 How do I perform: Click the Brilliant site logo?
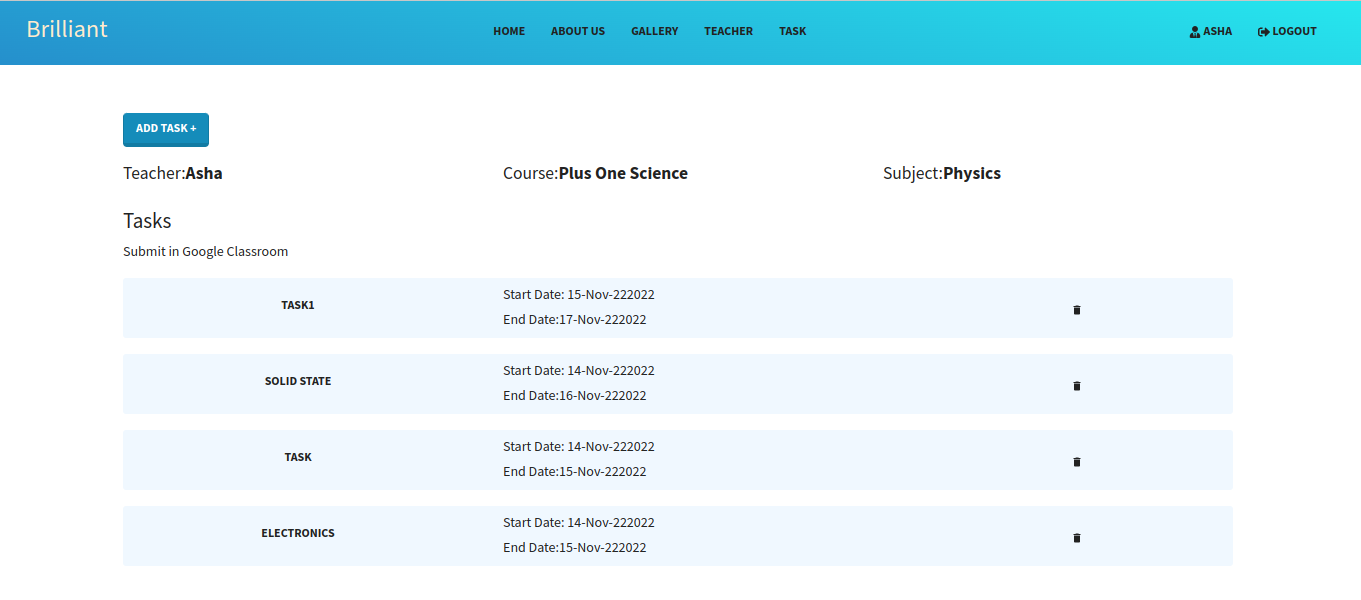coord(67,29)
